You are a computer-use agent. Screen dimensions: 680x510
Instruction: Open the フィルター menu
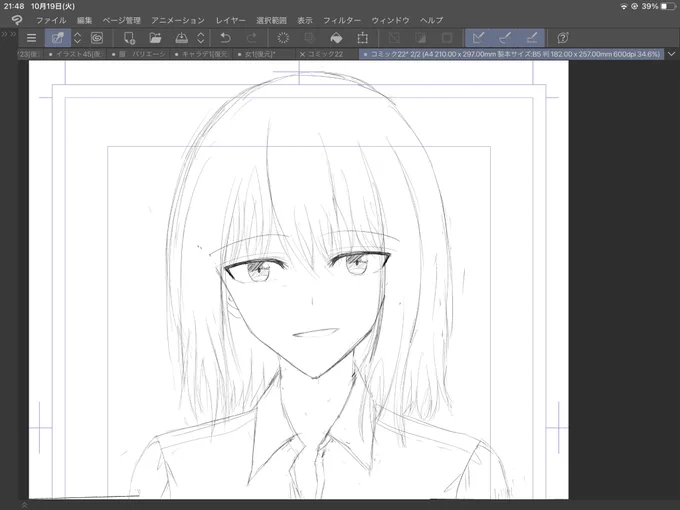pos(342,20)
